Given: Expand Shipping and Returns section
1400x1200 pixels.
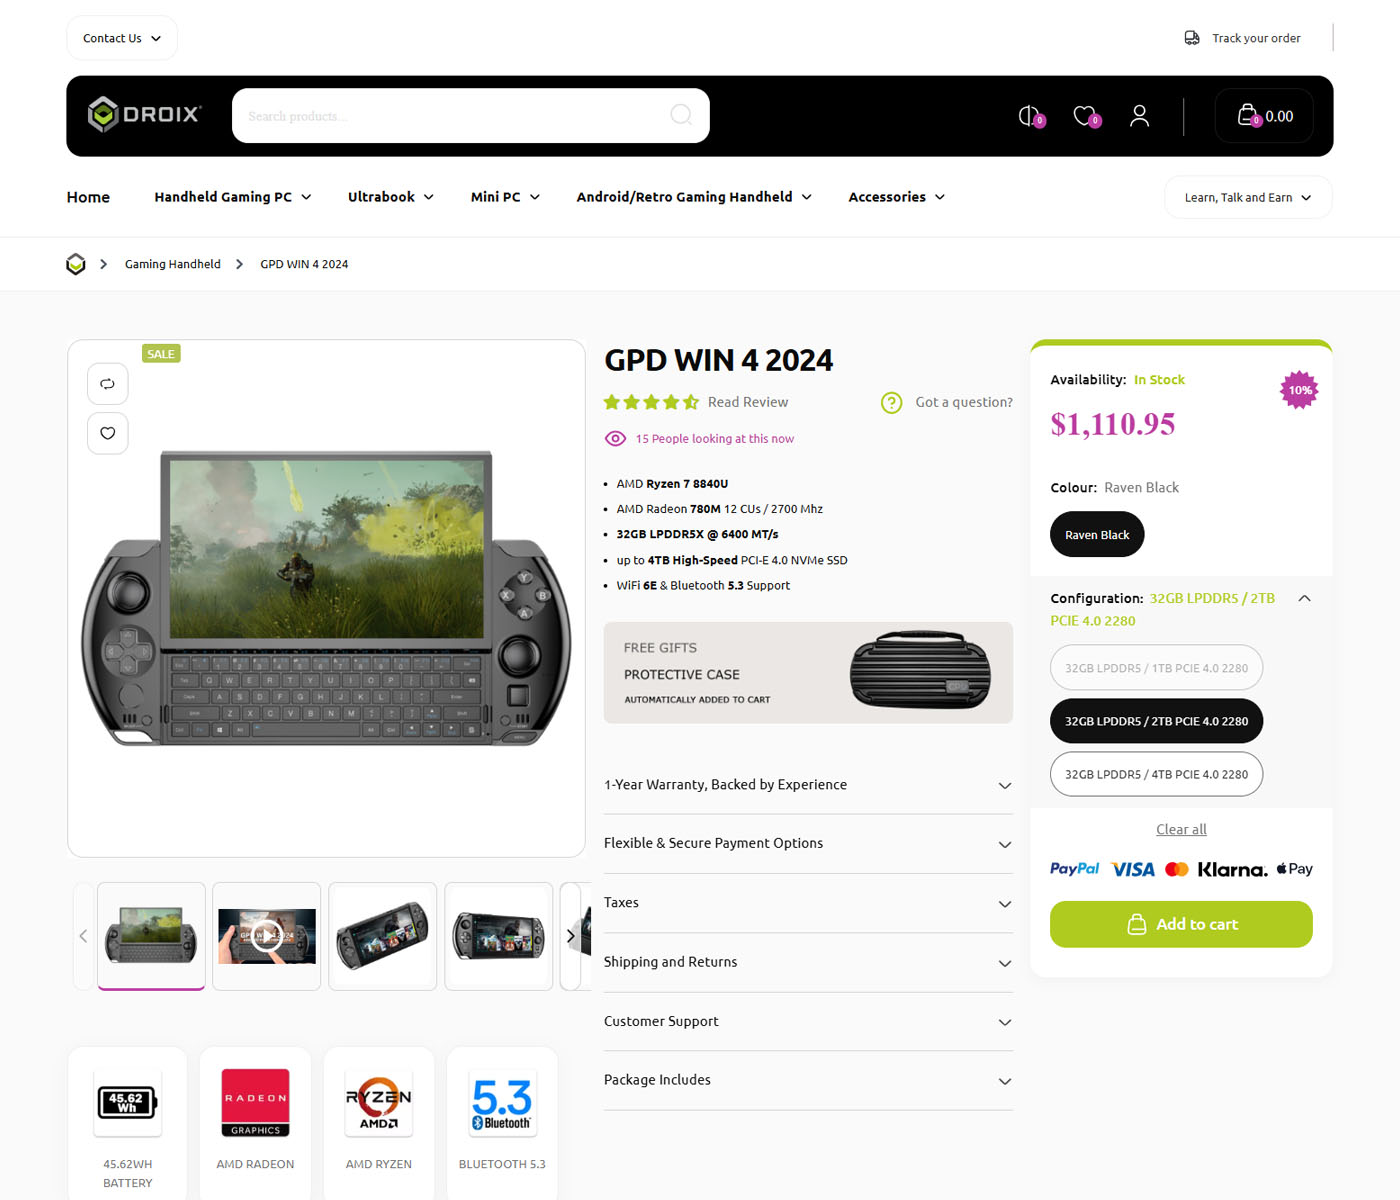Looking at the screenshot, I should click(808, 962).
